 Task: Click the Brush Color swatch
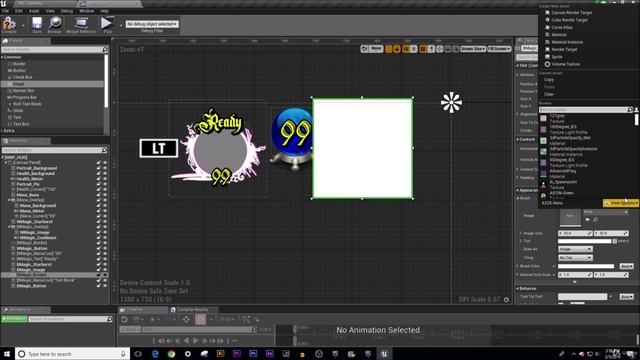(586, 266)
